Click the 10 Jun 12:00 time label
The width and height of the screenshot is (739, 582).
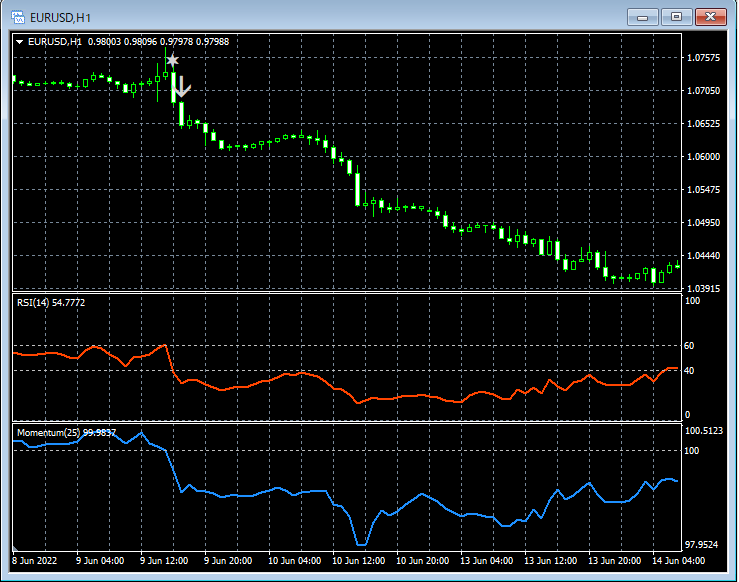click(360, 561)
